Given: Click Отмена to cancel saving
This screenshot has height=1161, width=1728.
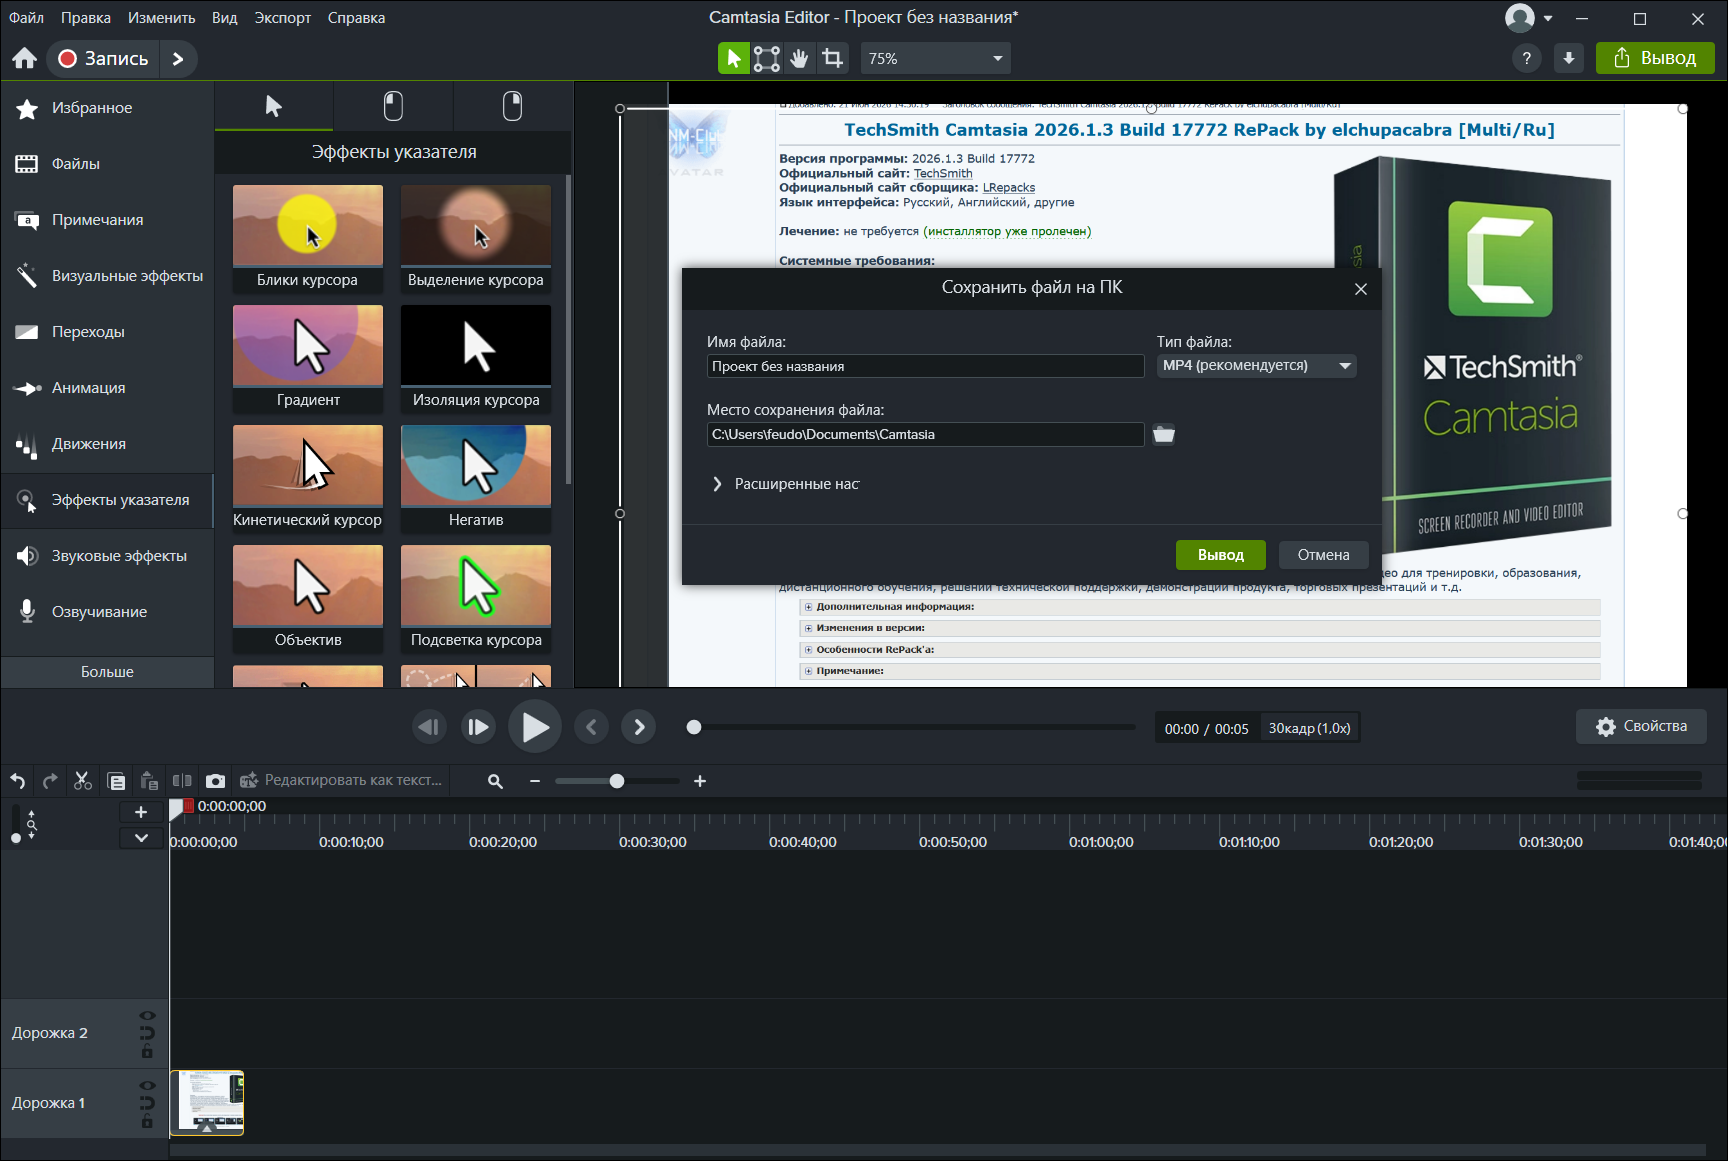Looking at the screenshot, I should [1324, 555].
